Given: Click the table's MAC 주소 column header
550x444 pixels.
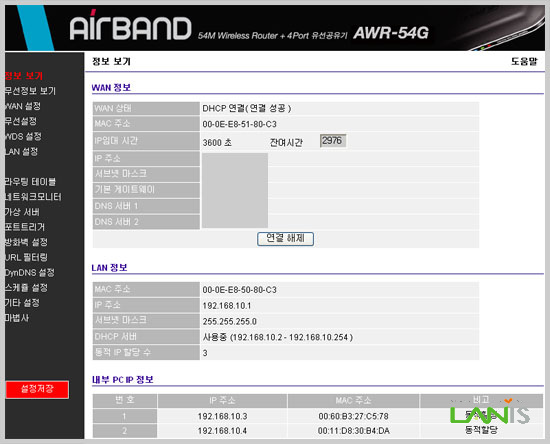Looking at the screenshot, I should (353, 400).
